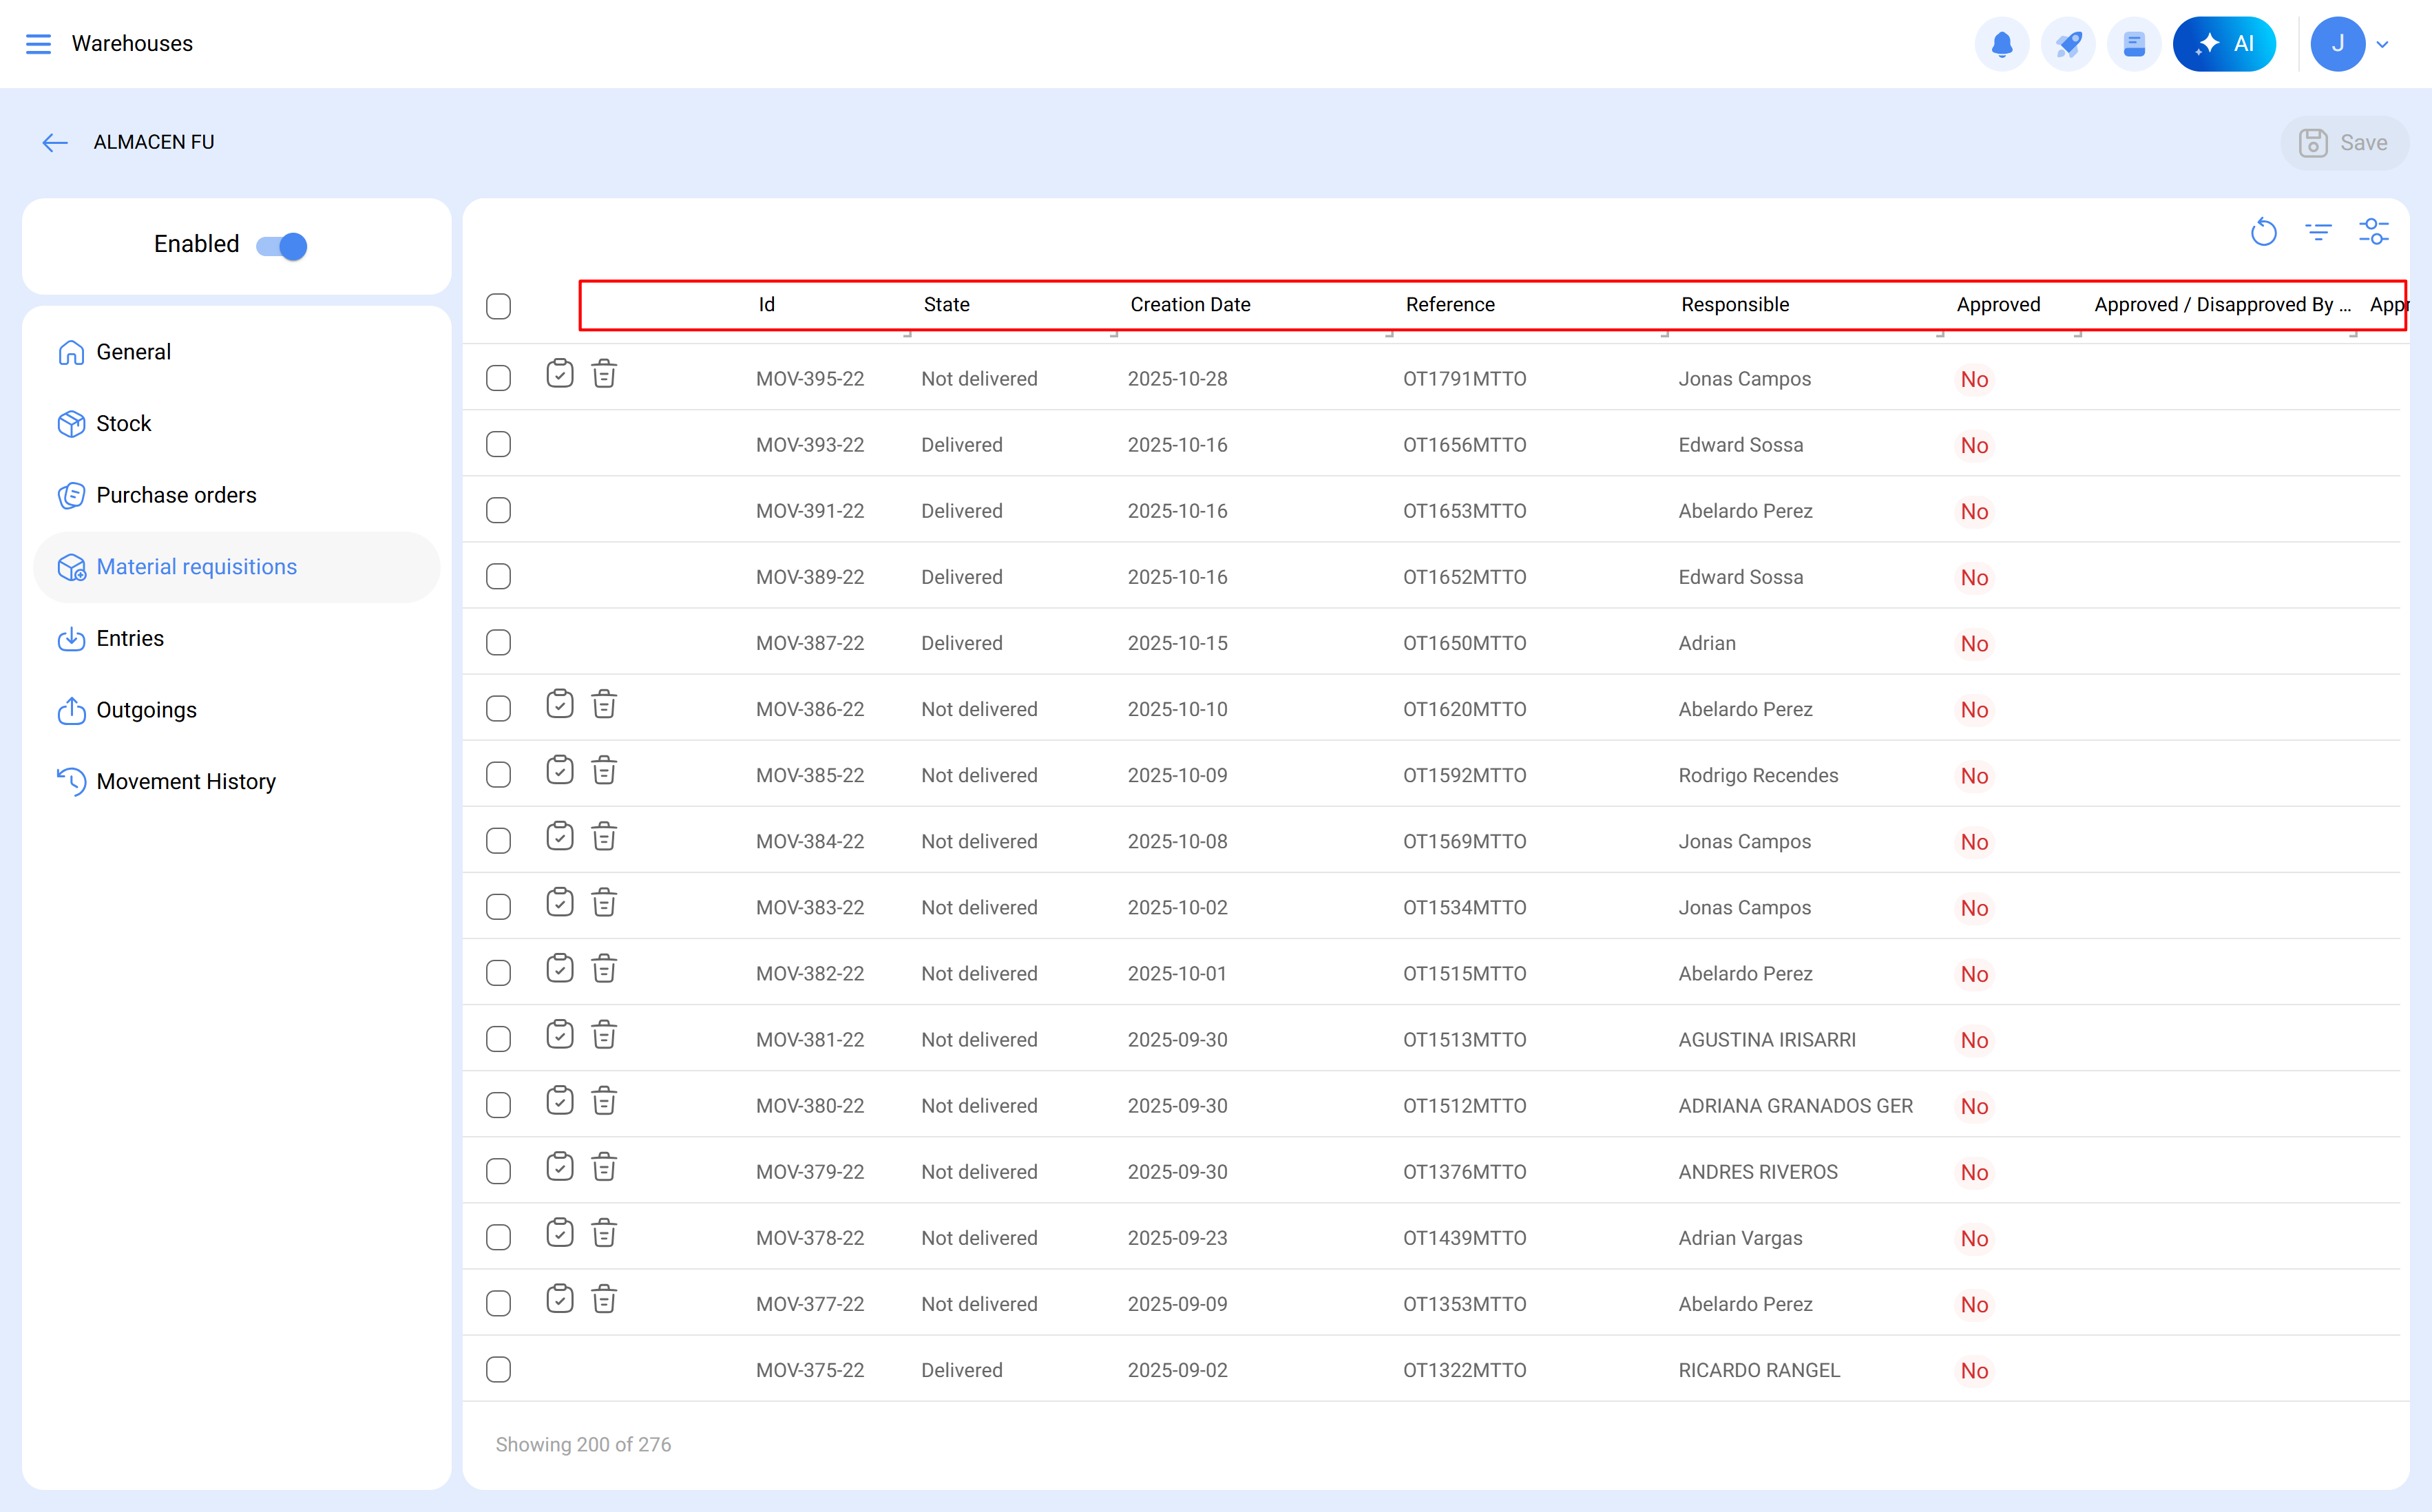Click the notifications bell icon

point(2001,44)
